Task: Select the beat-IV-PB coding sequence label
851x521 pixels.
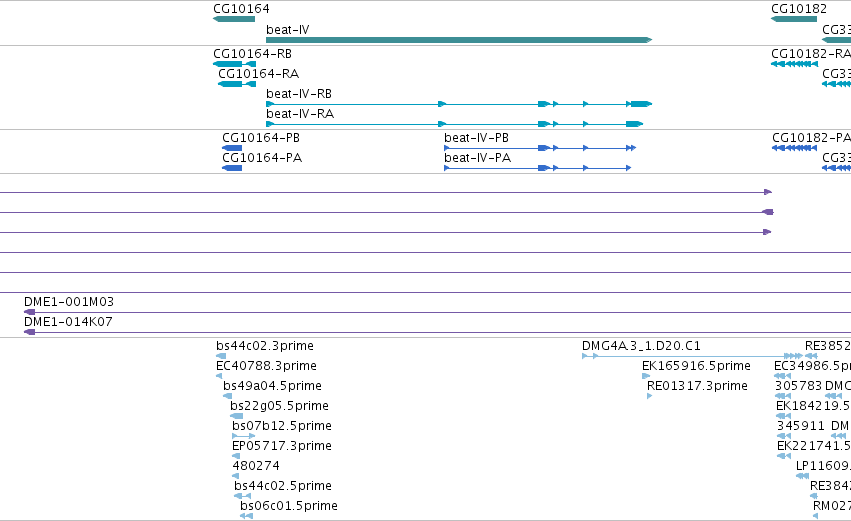Action: coord(476,138)
